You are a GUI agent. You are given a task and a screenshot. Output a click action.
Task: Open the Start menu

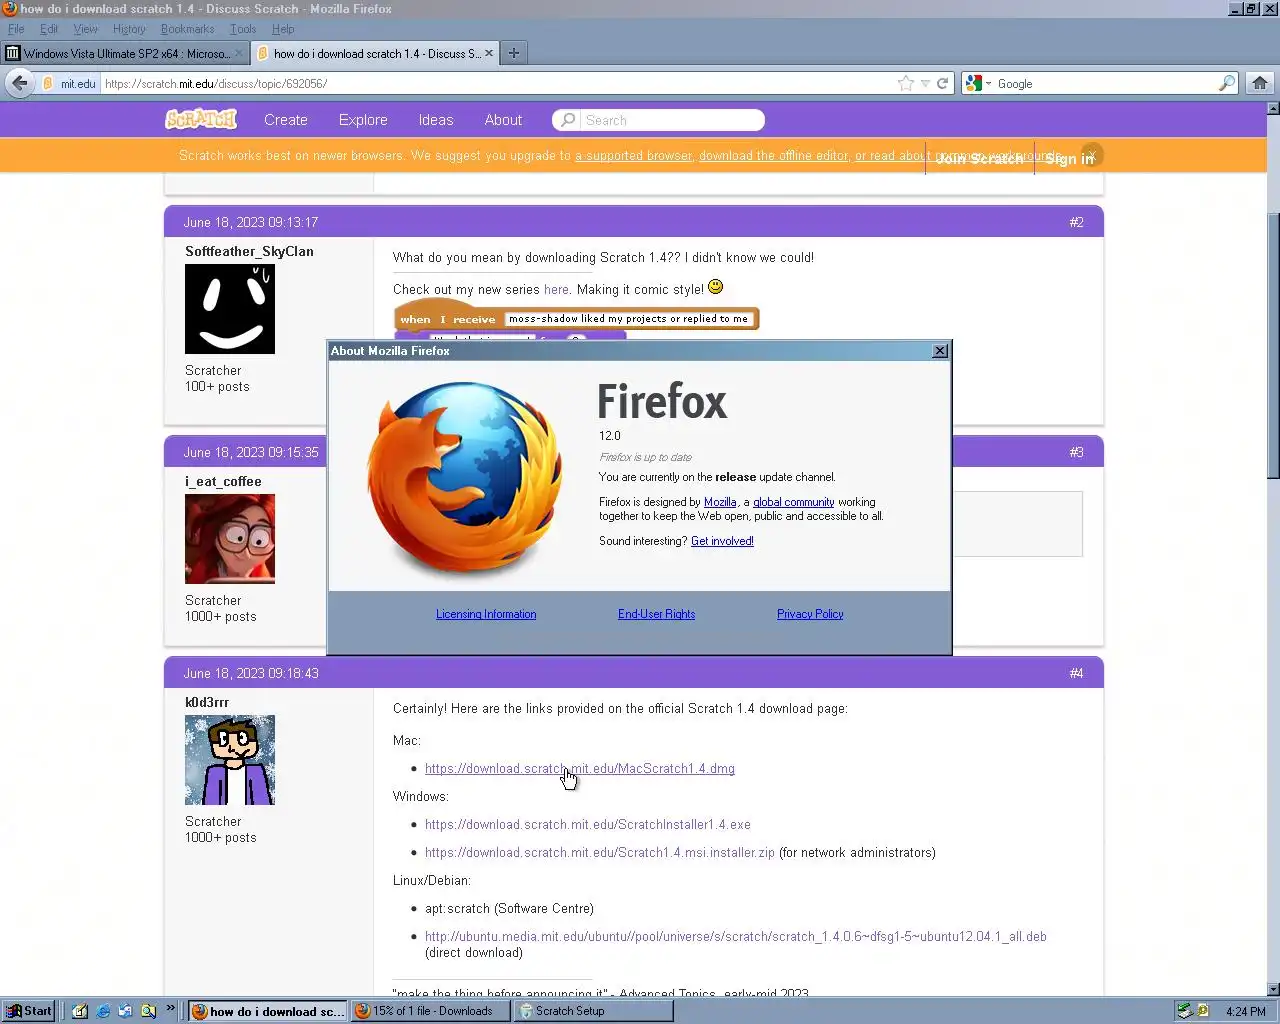pos(28,1011)
